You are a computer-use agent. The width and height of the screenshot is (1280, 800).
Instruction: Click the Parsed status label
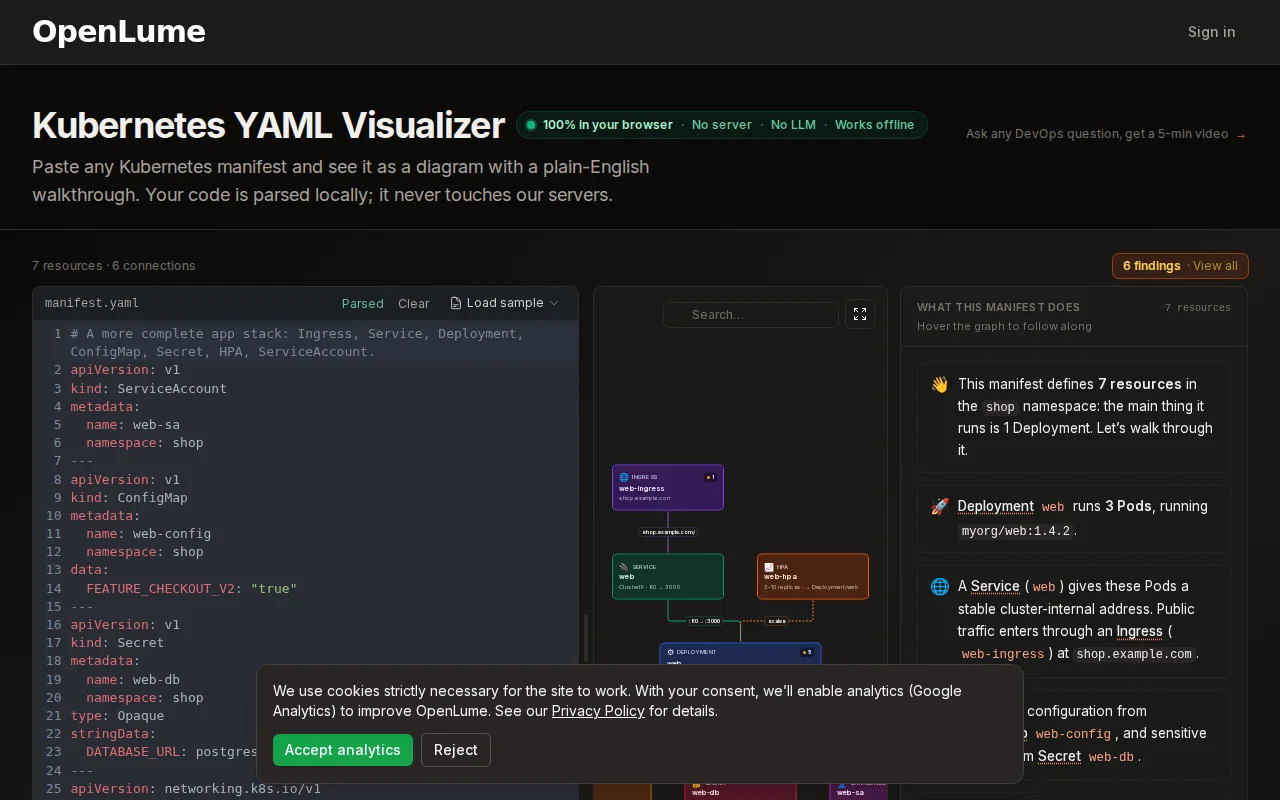[362, 303]
